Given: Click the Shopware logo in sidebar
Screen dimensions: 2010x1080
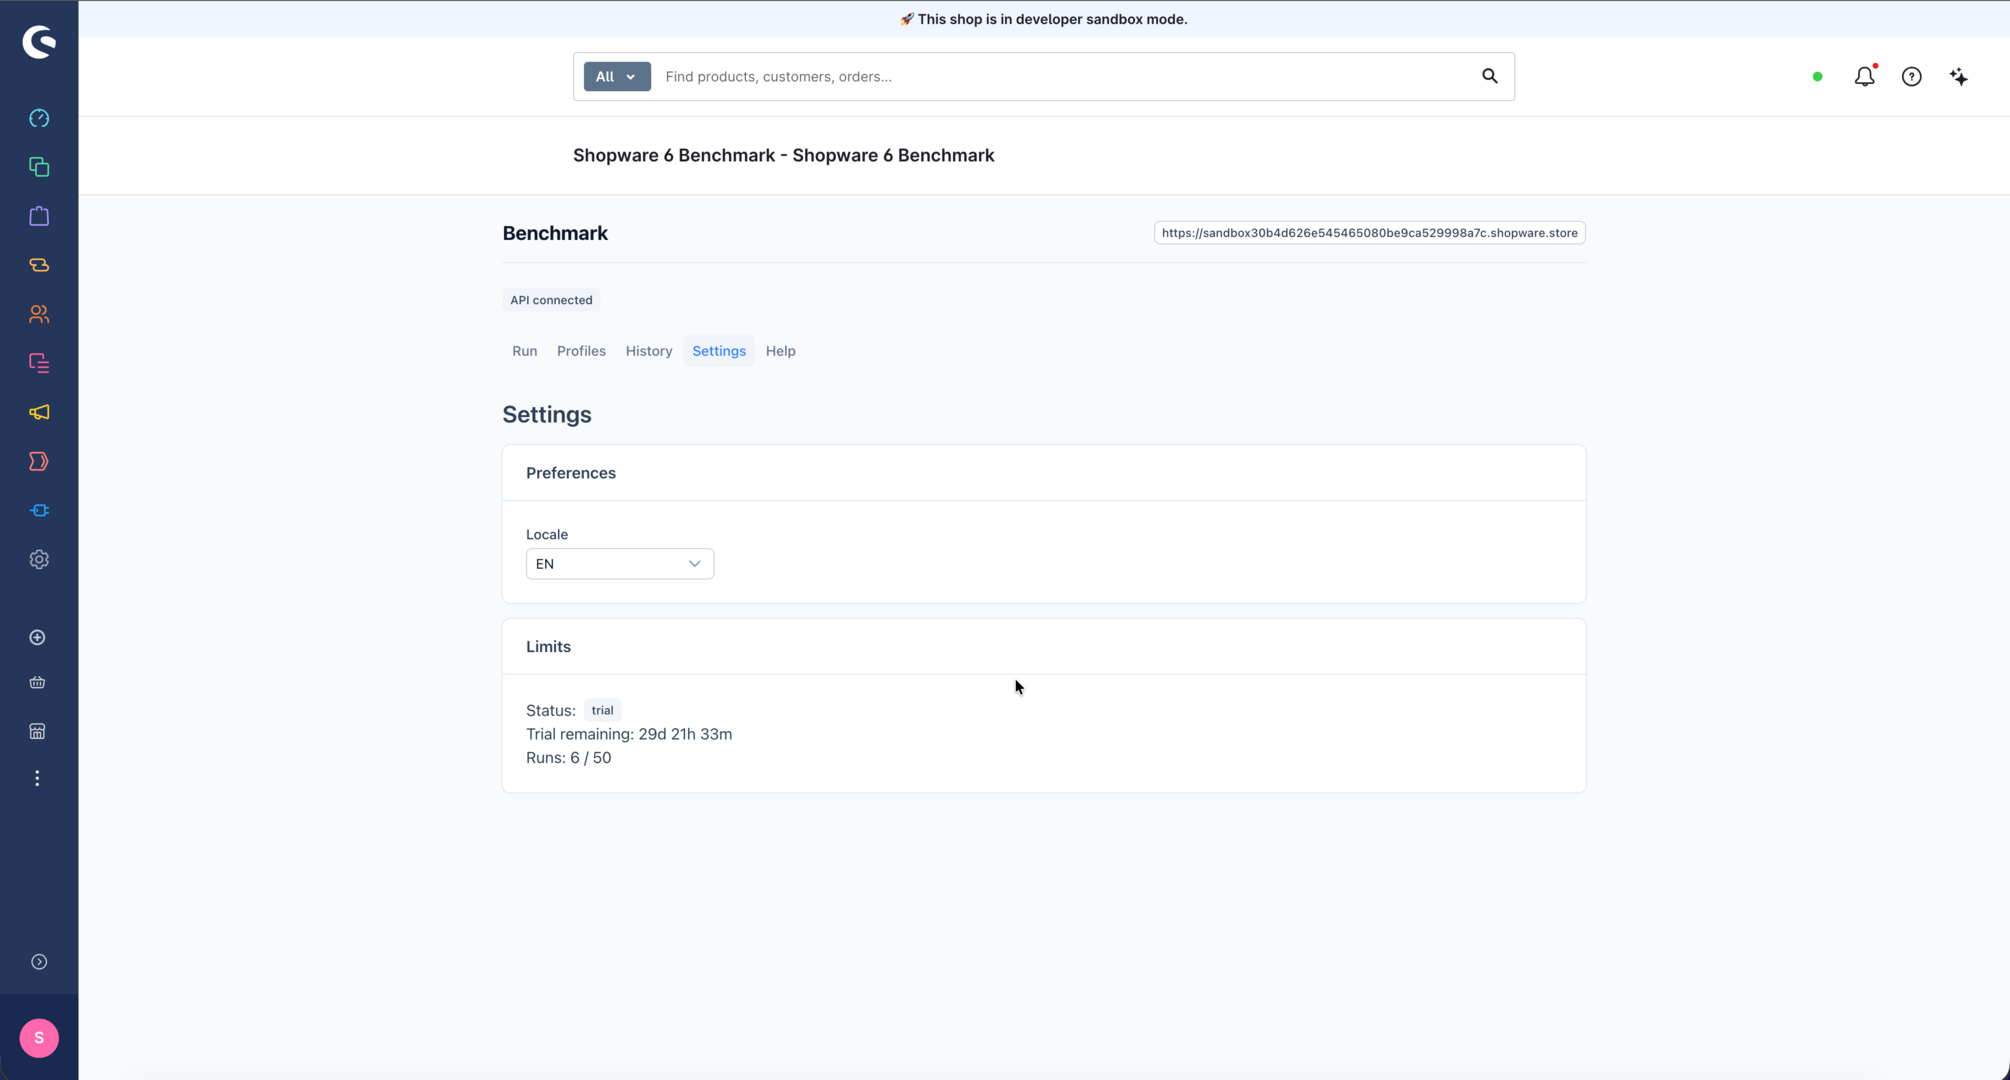Looking at the screenshot, I should (39, 42).
